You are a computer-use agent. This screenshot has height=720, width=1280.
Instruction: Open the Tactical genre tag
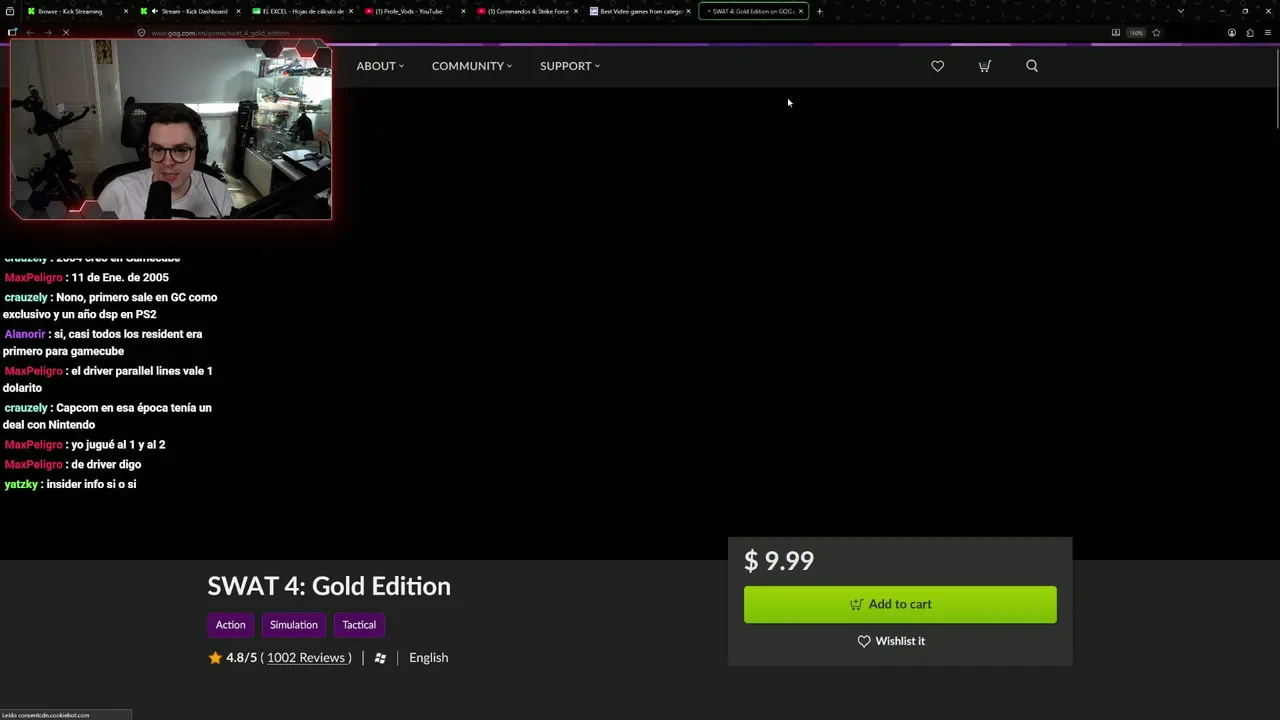coord(359,625)
